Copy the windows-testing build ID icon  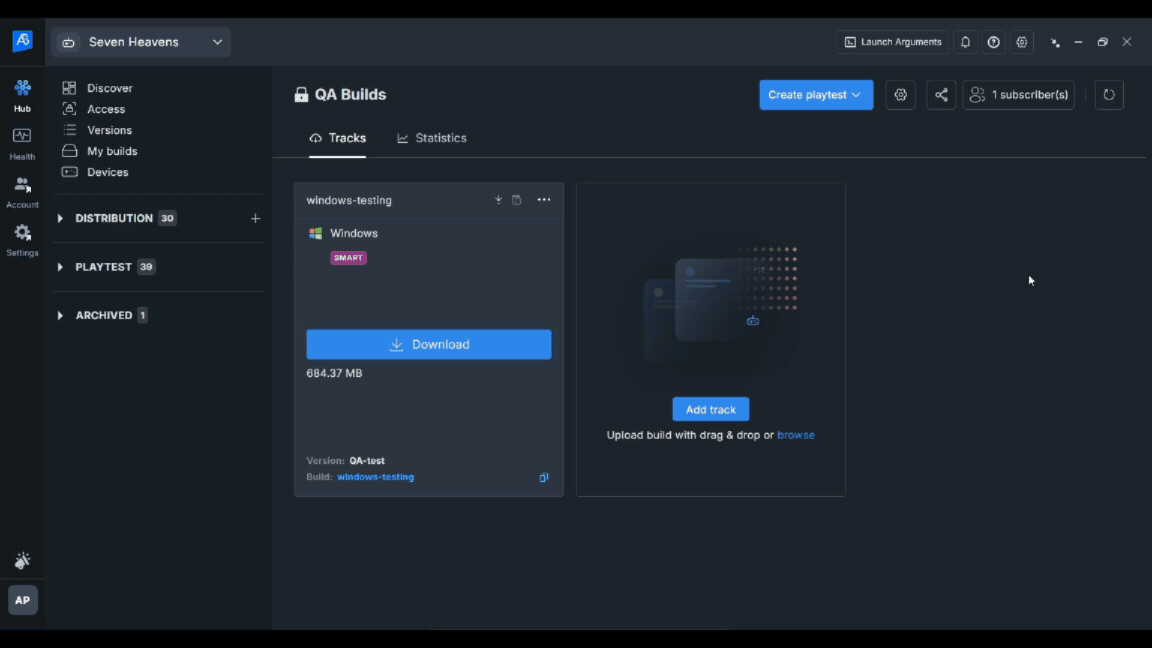(544, 478)
